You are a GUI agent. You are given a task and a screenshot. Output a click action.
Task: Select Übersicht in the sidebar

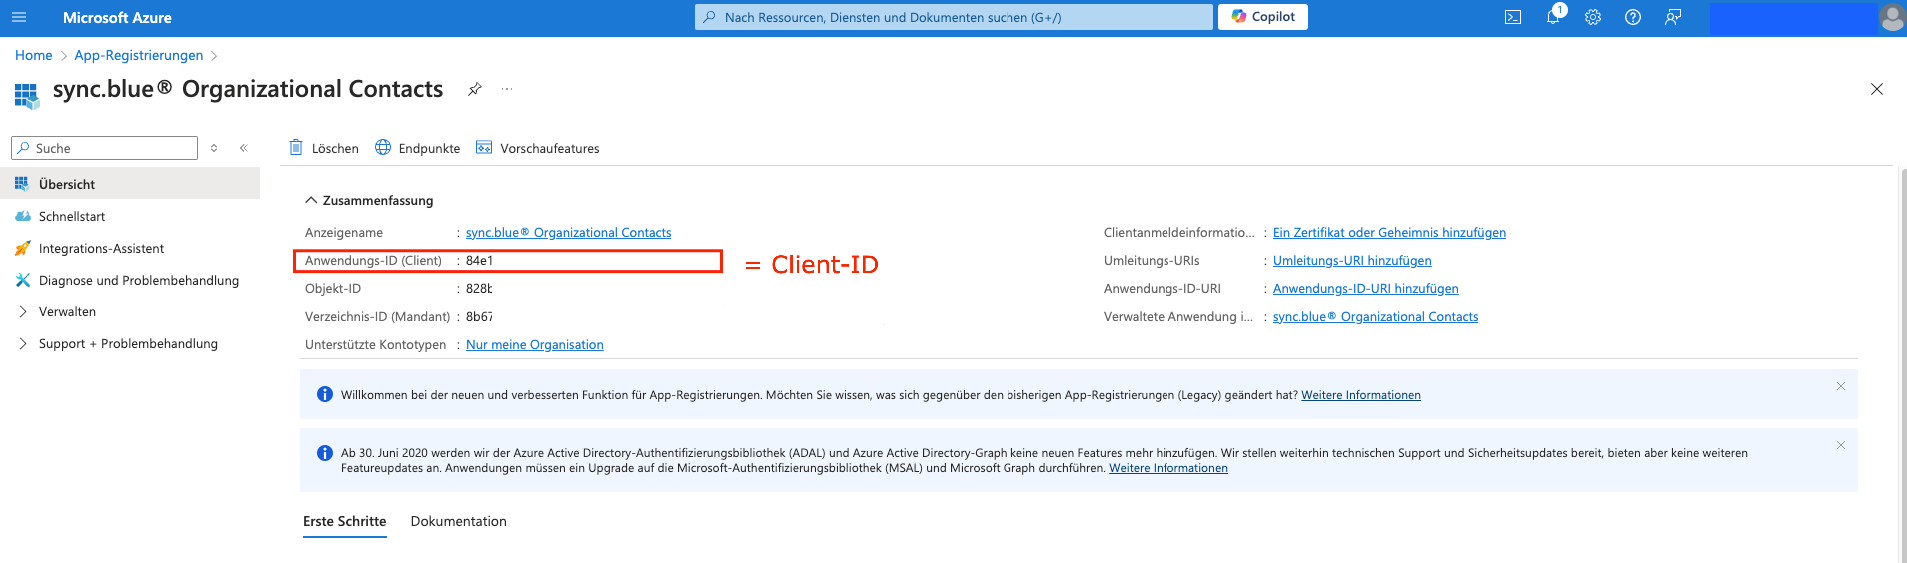(130, 184)
